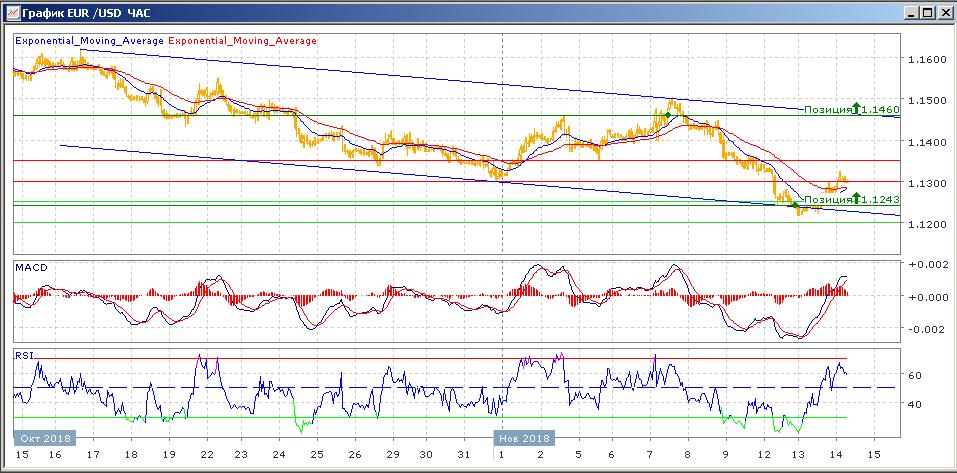
Task: Maximize the EUR/USD chart window
Action: tap(926, 12)
